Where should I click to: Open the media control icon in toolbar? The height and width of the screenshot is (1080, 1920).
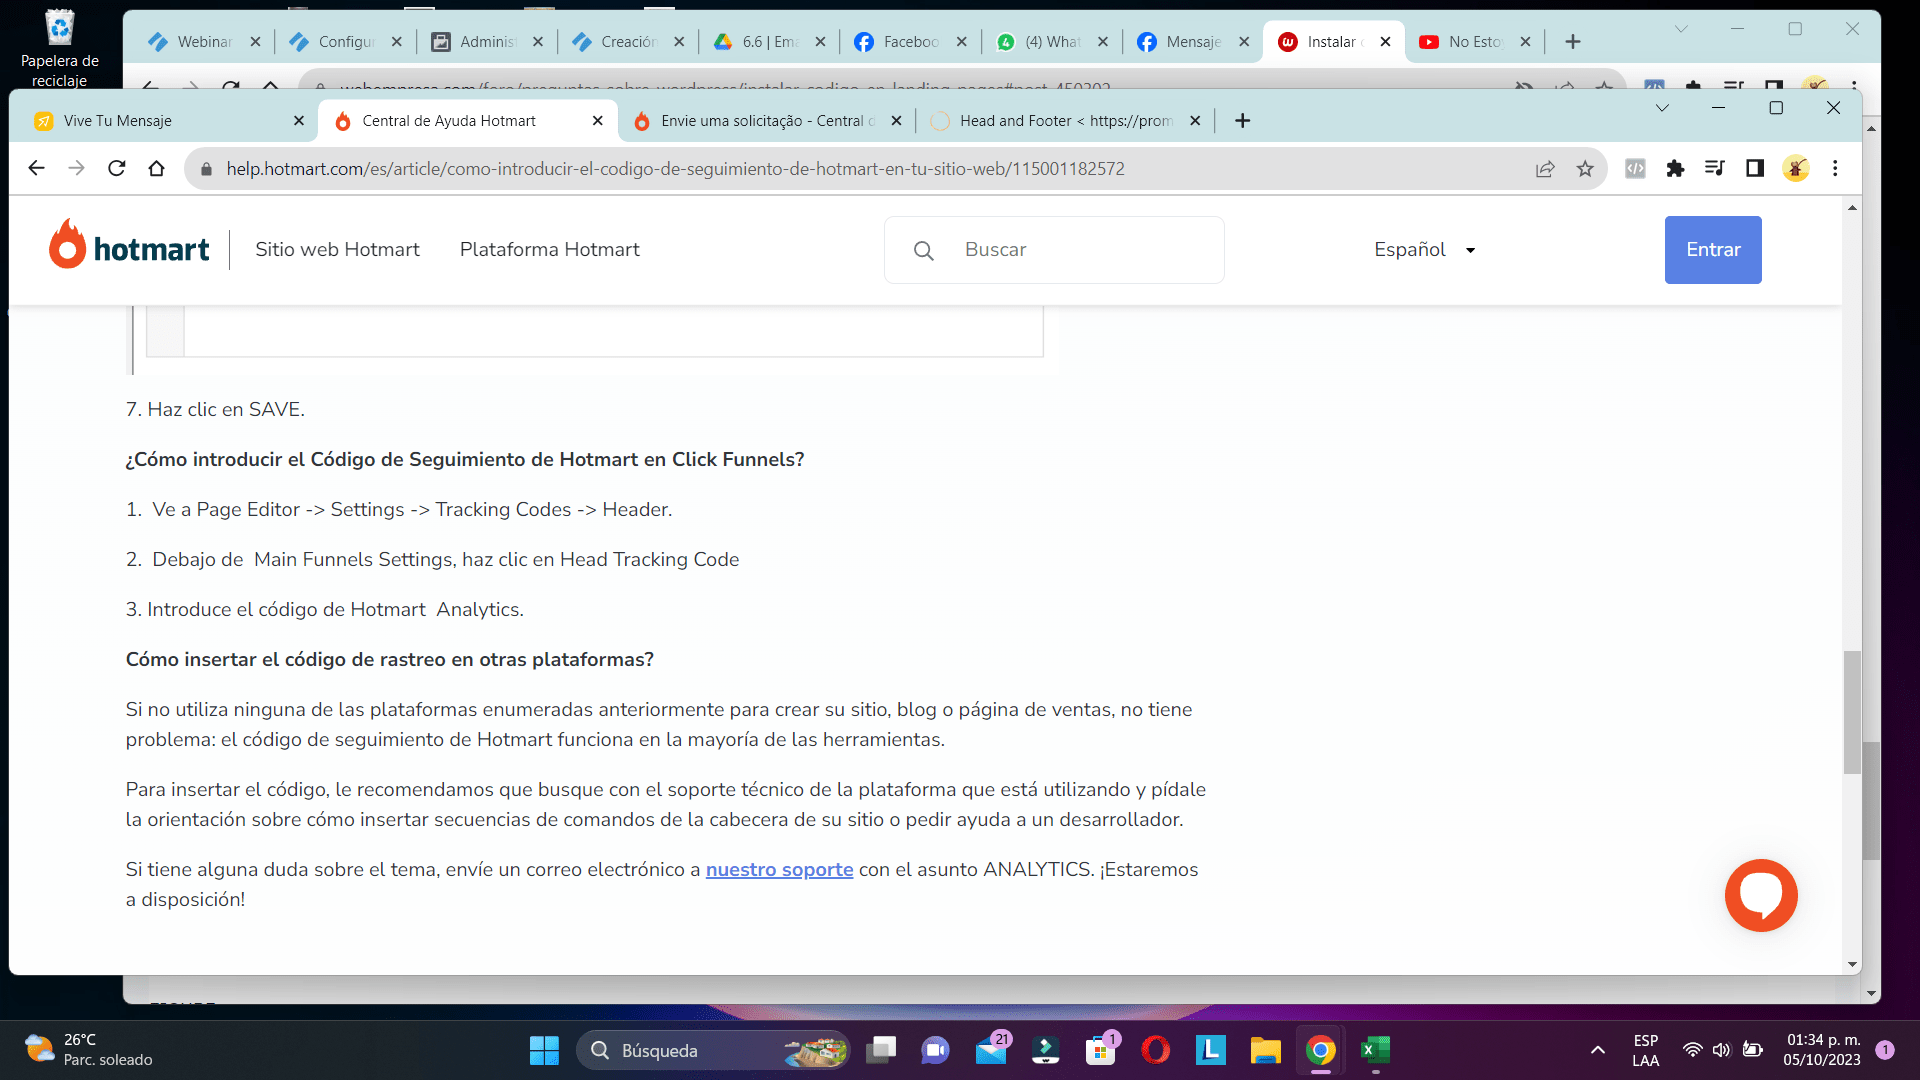(1715, 168)
